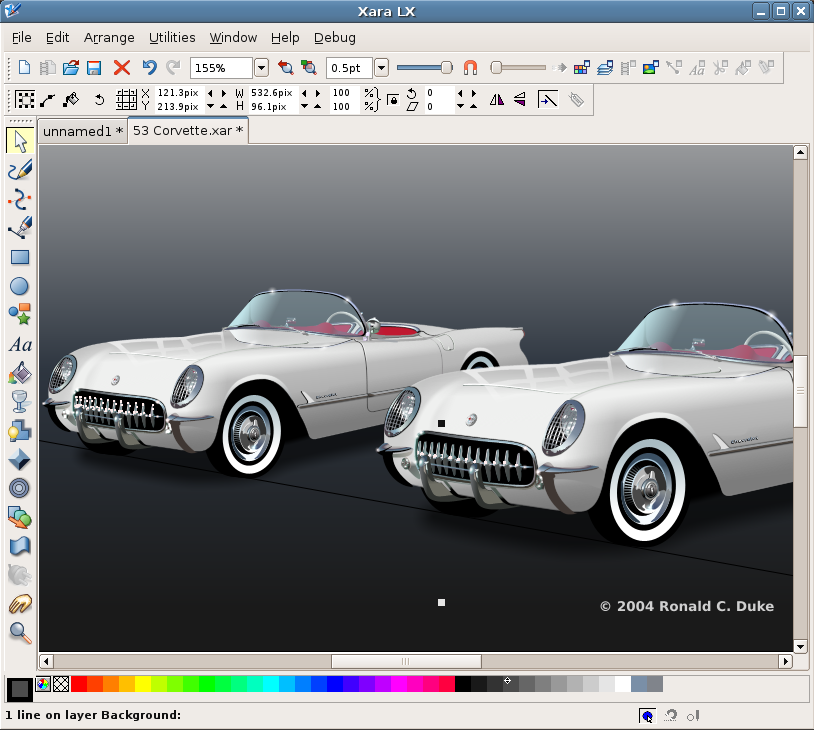This screenshot has width=814, height=730.
Task: Click previous zoom icon
Action: coord(286,67)
